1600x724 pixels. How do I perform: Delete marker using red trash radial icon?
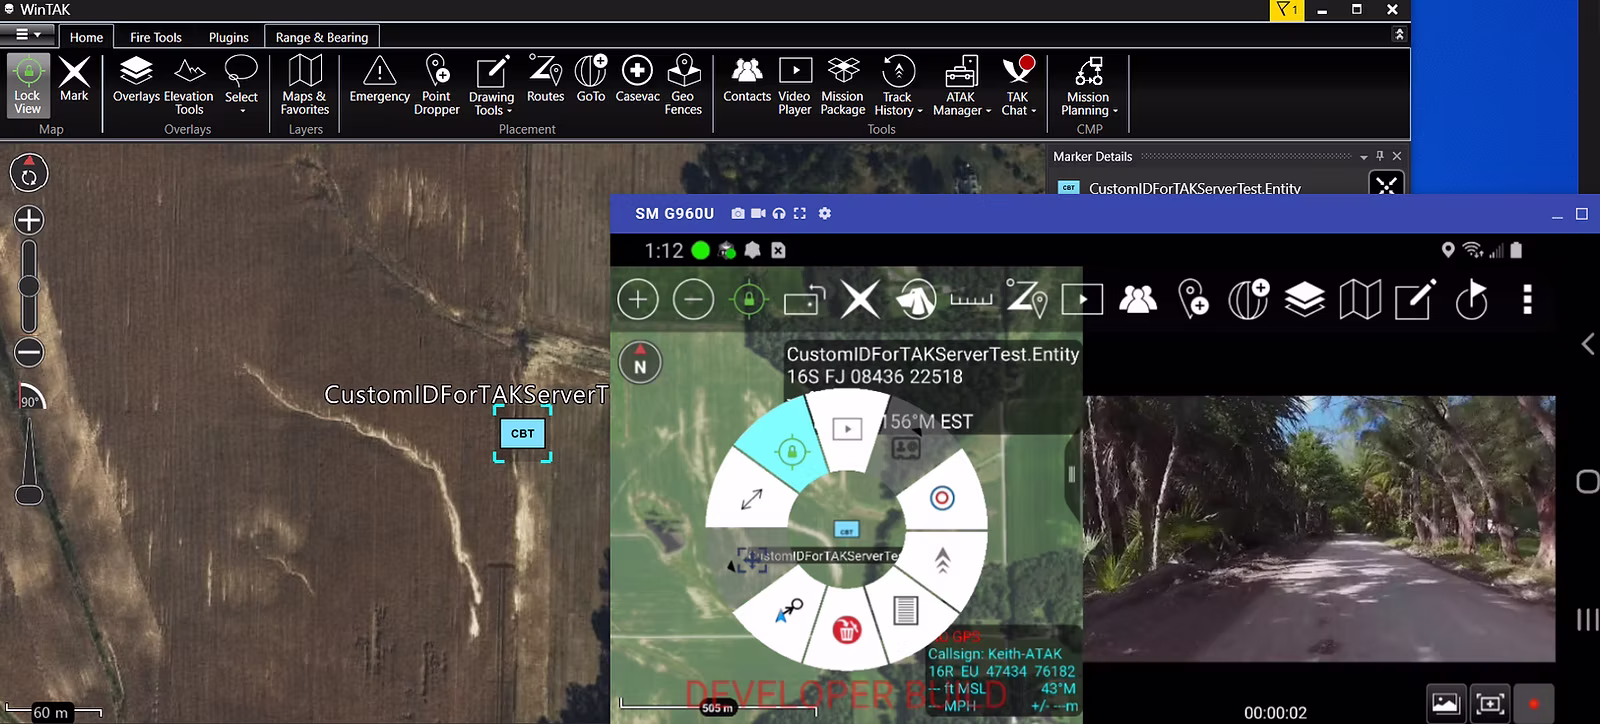coord(847,630)
